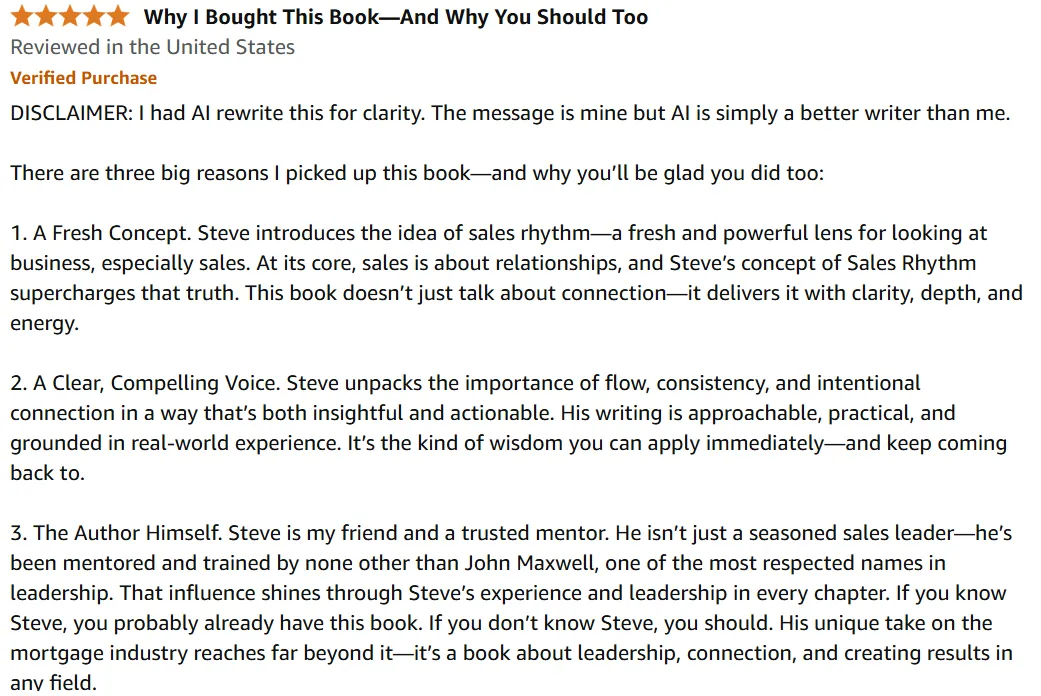Image resolution: width=1041 pixels, height=696 pixels.
Task: Click the 'Verified Purchase' label
Action: click(x=84, y=78)
